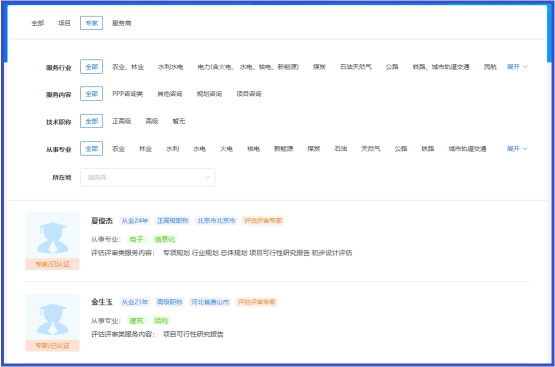This screenshot has width=555, height=367.
Task: Filter 从事专业 by 公路
Action: click(401, 149)
